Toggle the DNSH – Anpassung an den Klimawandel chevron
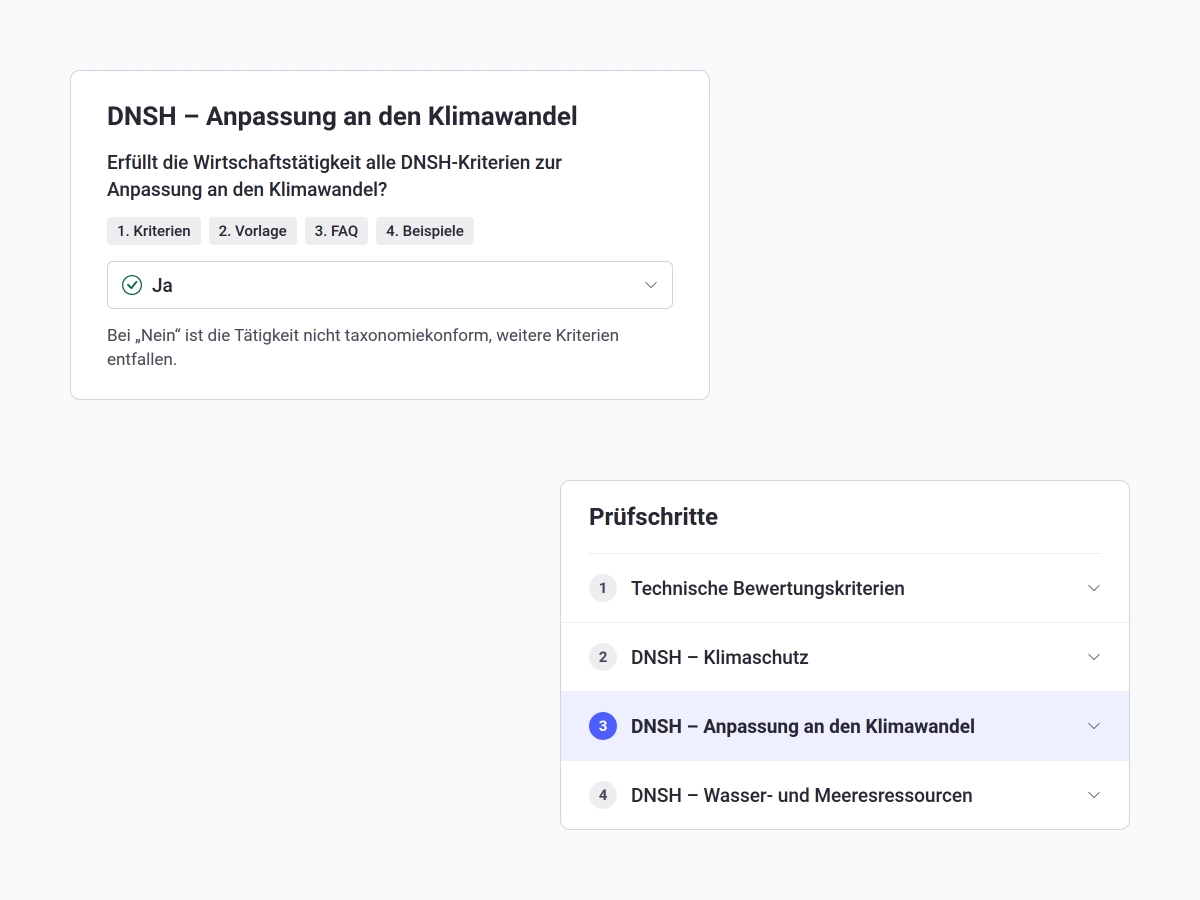1200x900 pixels. pos(1094,726)
